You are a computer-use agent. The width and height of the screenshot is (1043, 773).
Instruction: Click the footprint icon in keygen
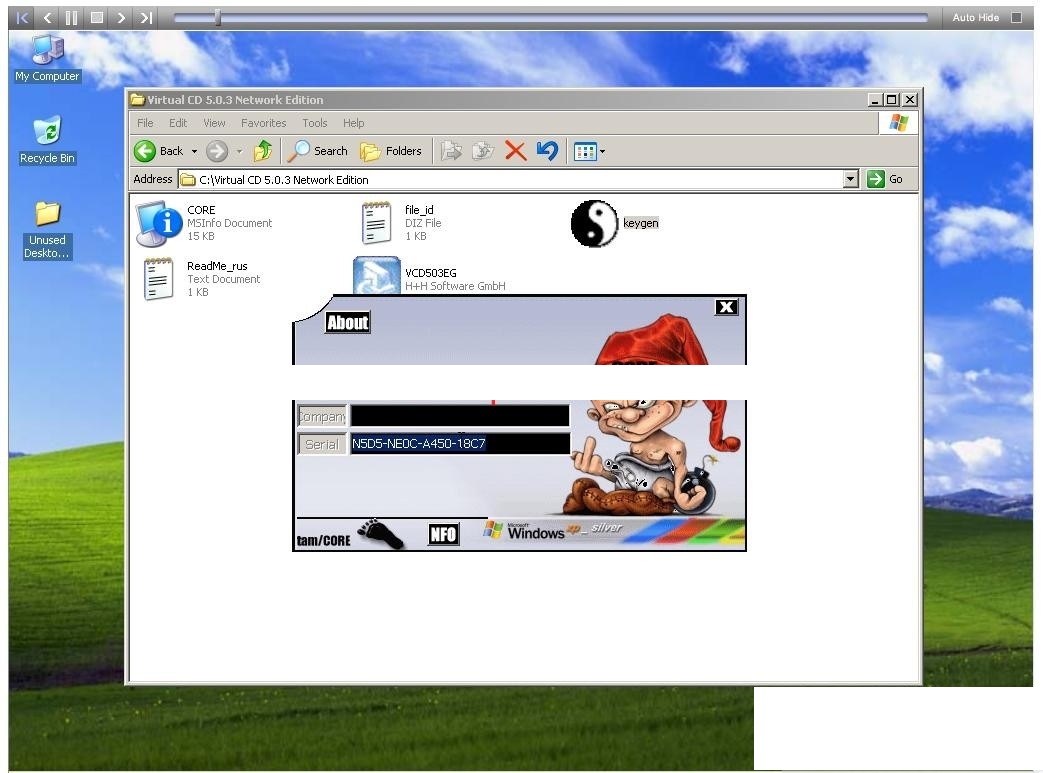tap(381, 534)
